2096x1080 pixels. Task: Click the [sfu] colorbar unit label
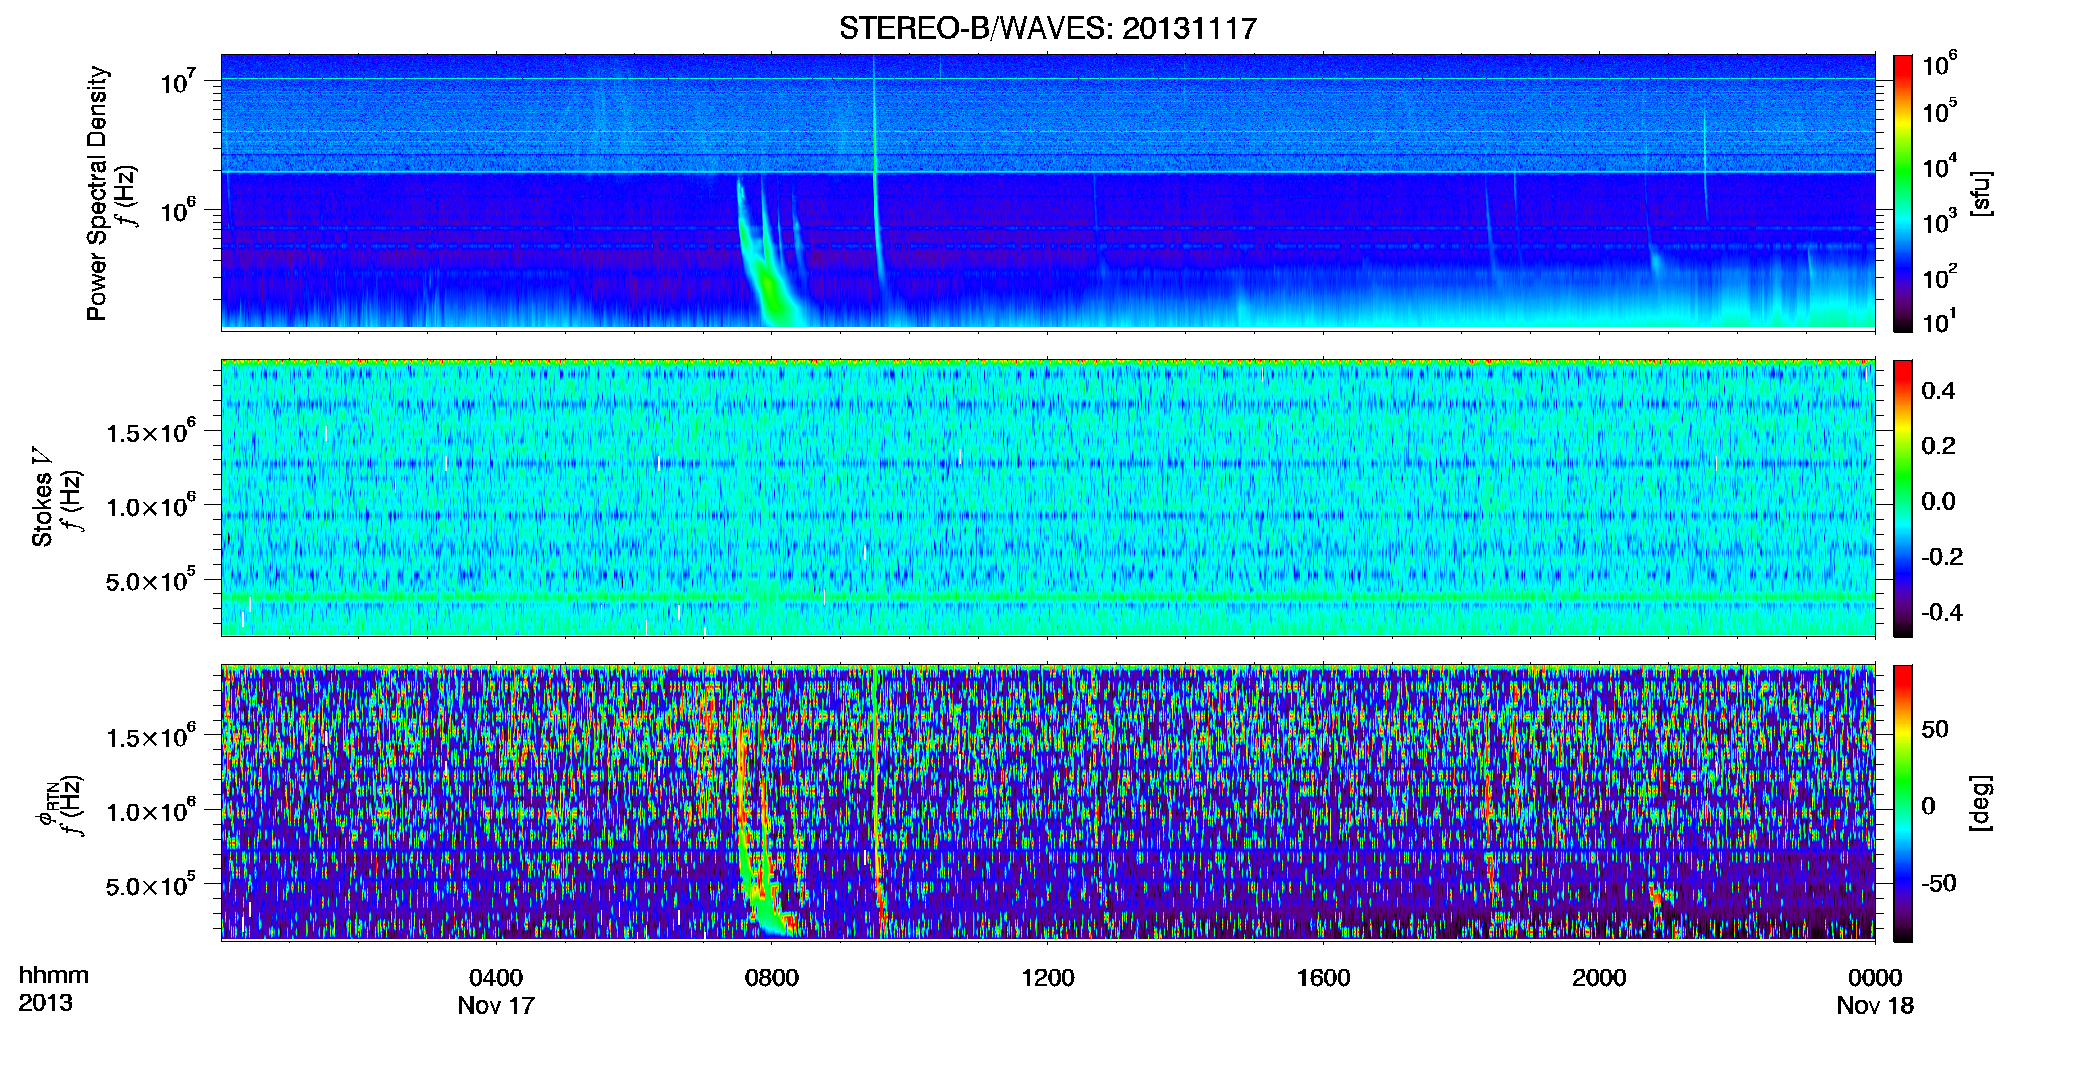point(1981,193)
